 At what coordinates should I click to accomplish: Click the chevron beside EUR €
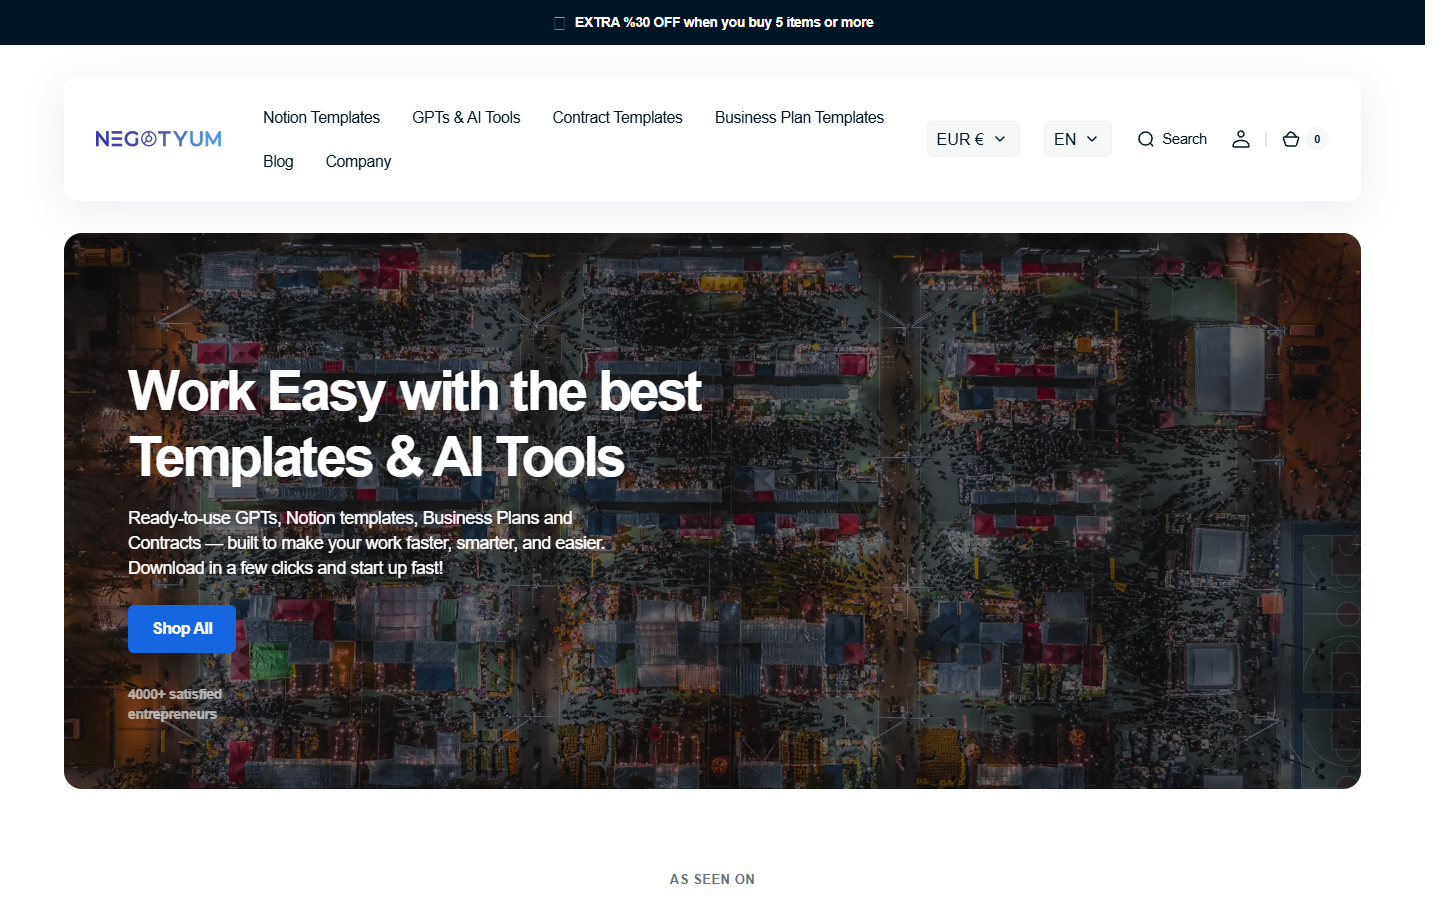[1000, 139]
